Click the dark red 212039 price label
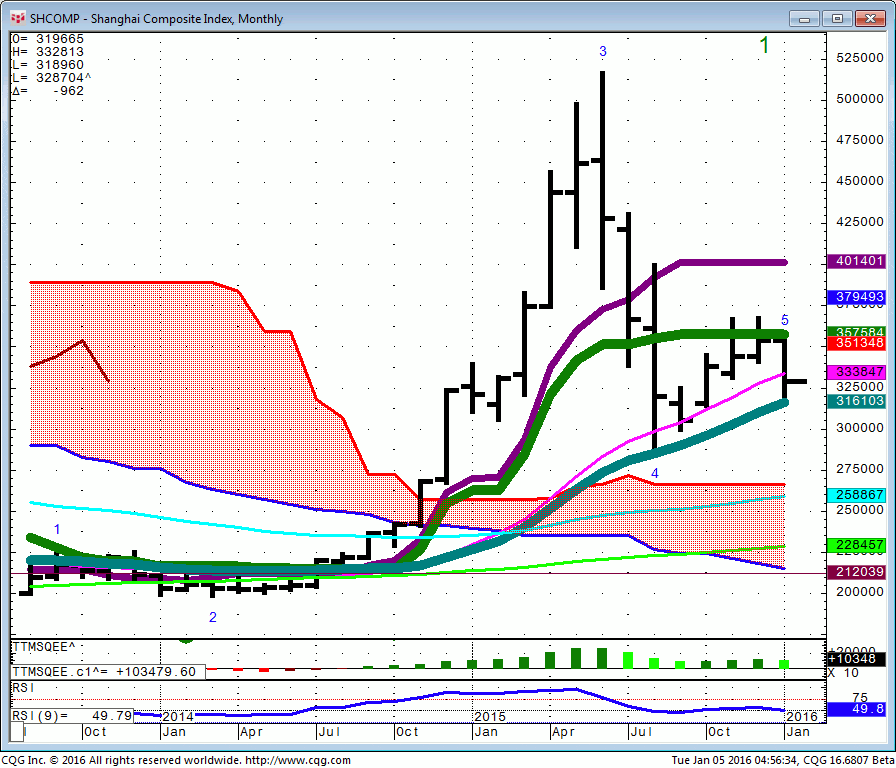The height and width of the screenshot is (768, 896). (858, 572)
